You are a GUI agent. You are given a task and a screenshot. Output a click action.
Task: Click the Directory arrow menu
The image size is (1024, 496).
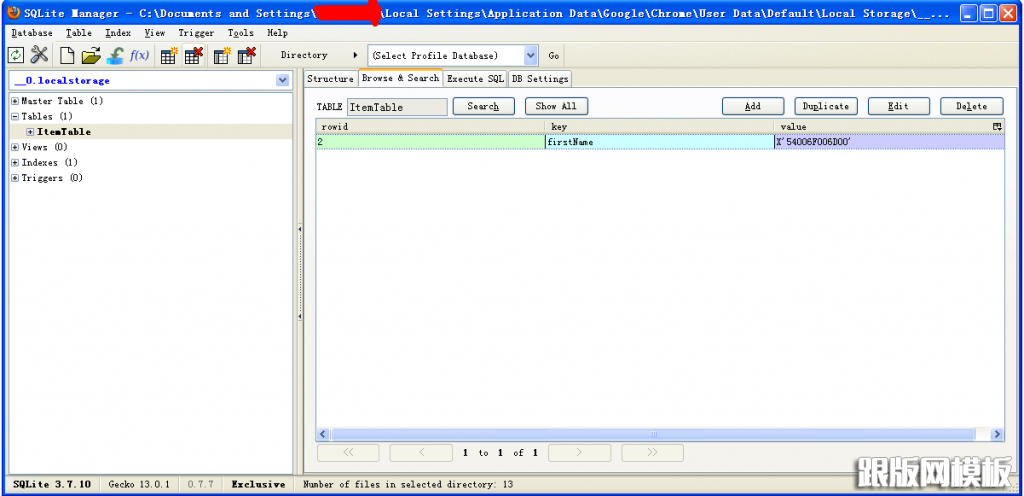click(355, 55)
